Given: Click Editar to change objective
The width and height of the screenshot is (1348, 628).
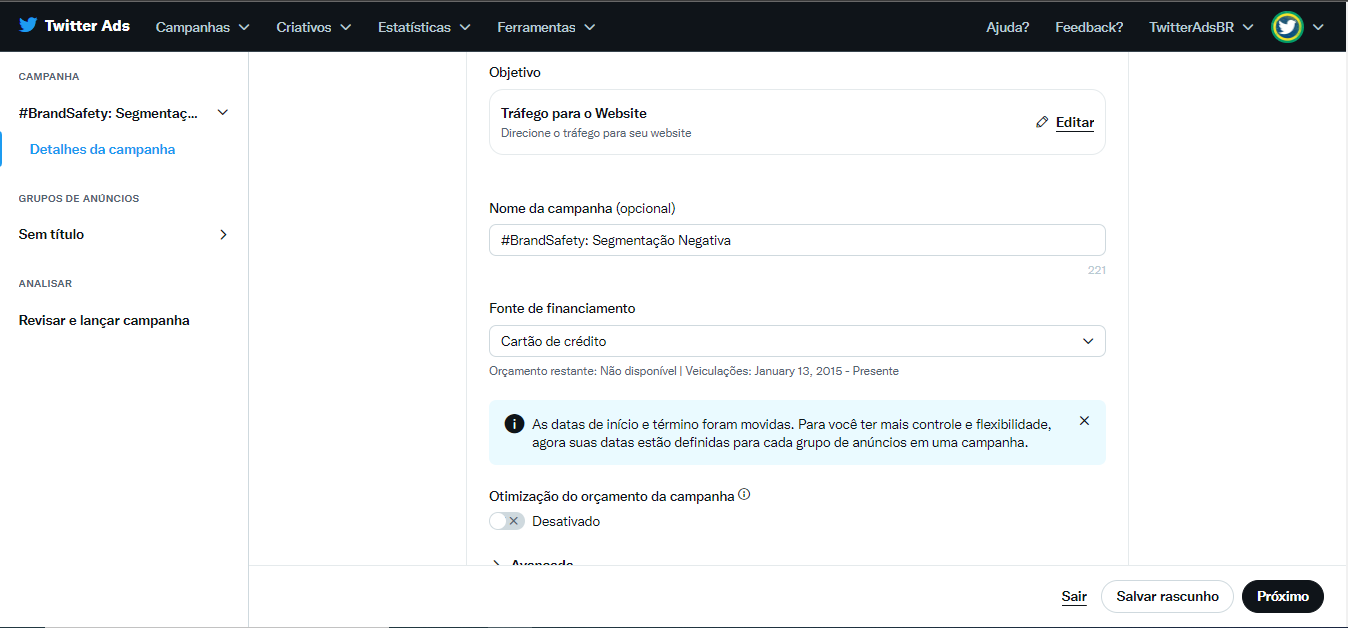Looking at the screenshot, I should coord(1075,122).
